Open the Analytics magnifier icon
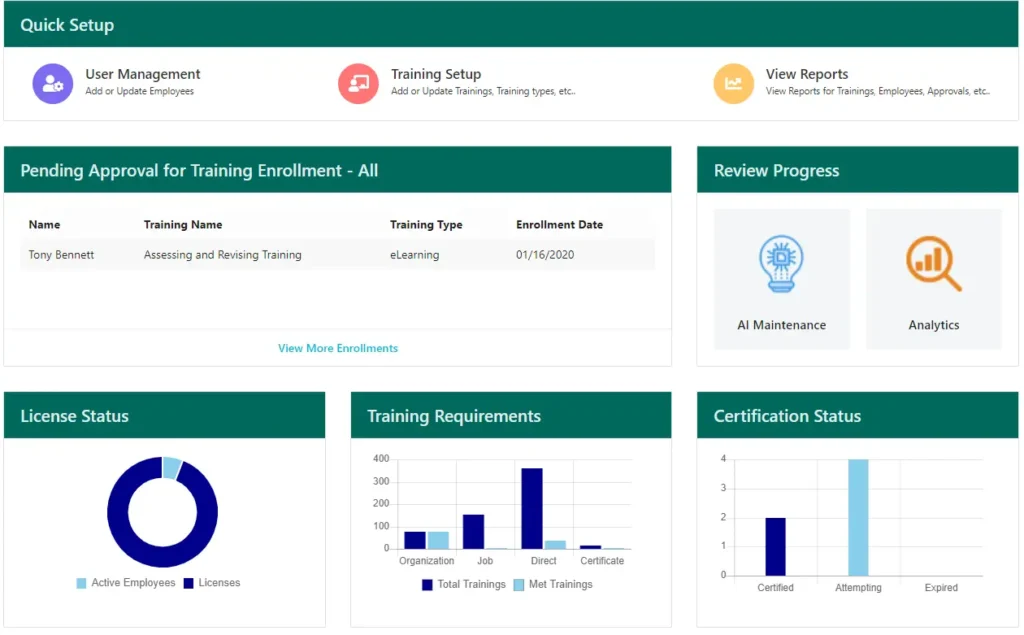This screenshot has width=1024, height=635. (x=933, y=263)
